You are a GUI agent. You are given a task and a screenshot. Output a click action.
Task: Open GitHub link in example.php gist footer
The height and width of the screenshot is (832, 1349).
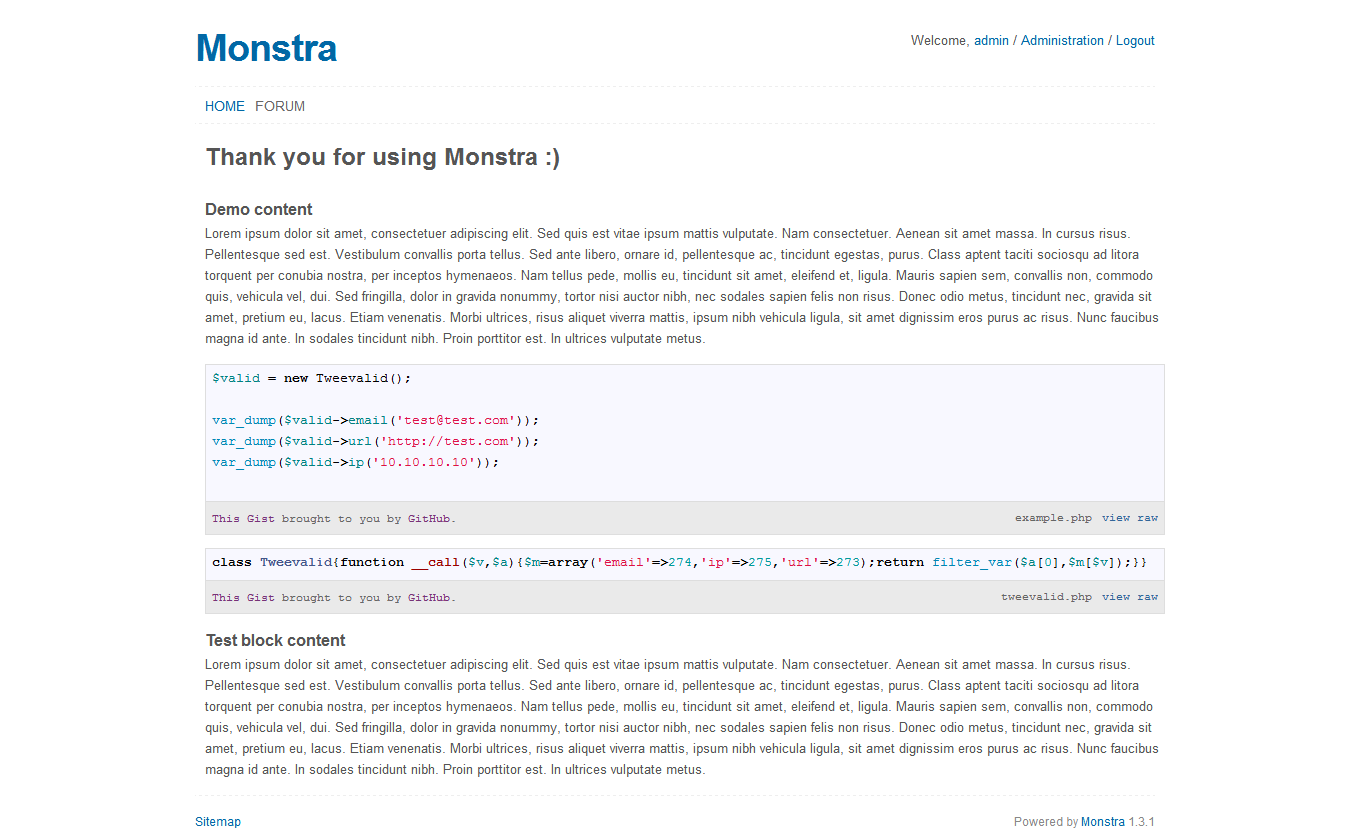coord(429,519)
